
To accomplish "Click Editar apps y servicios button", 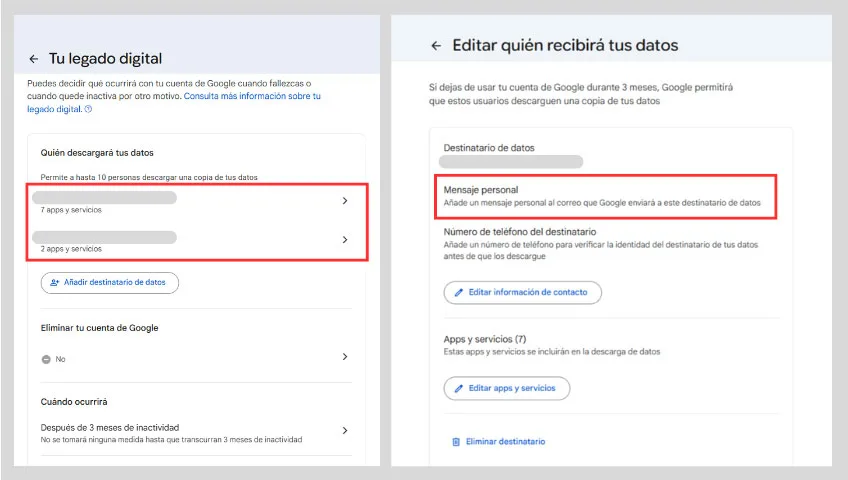I will pos(507,388).
